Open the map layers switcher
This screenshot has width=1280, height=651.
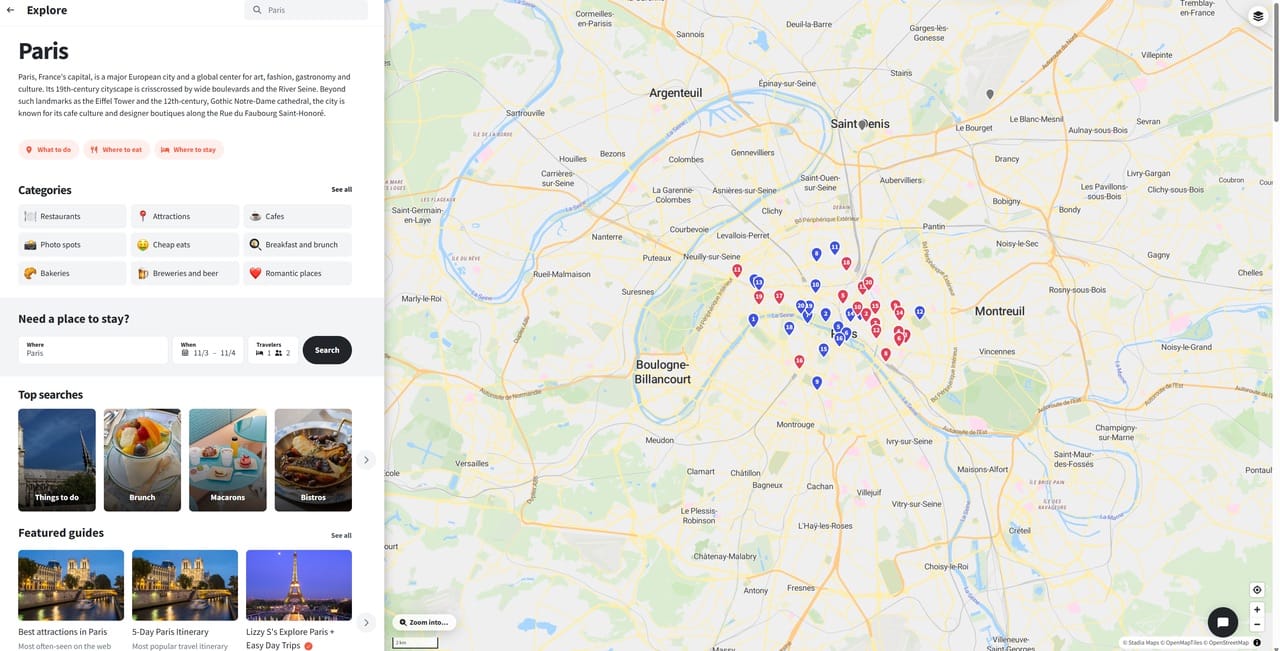coord(1258,16)
